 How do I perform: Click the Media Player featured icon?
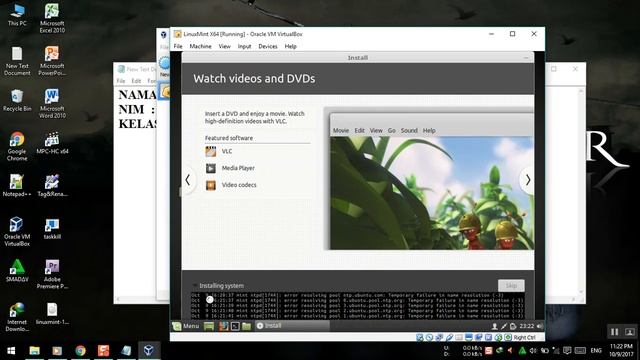click(211, 168)
